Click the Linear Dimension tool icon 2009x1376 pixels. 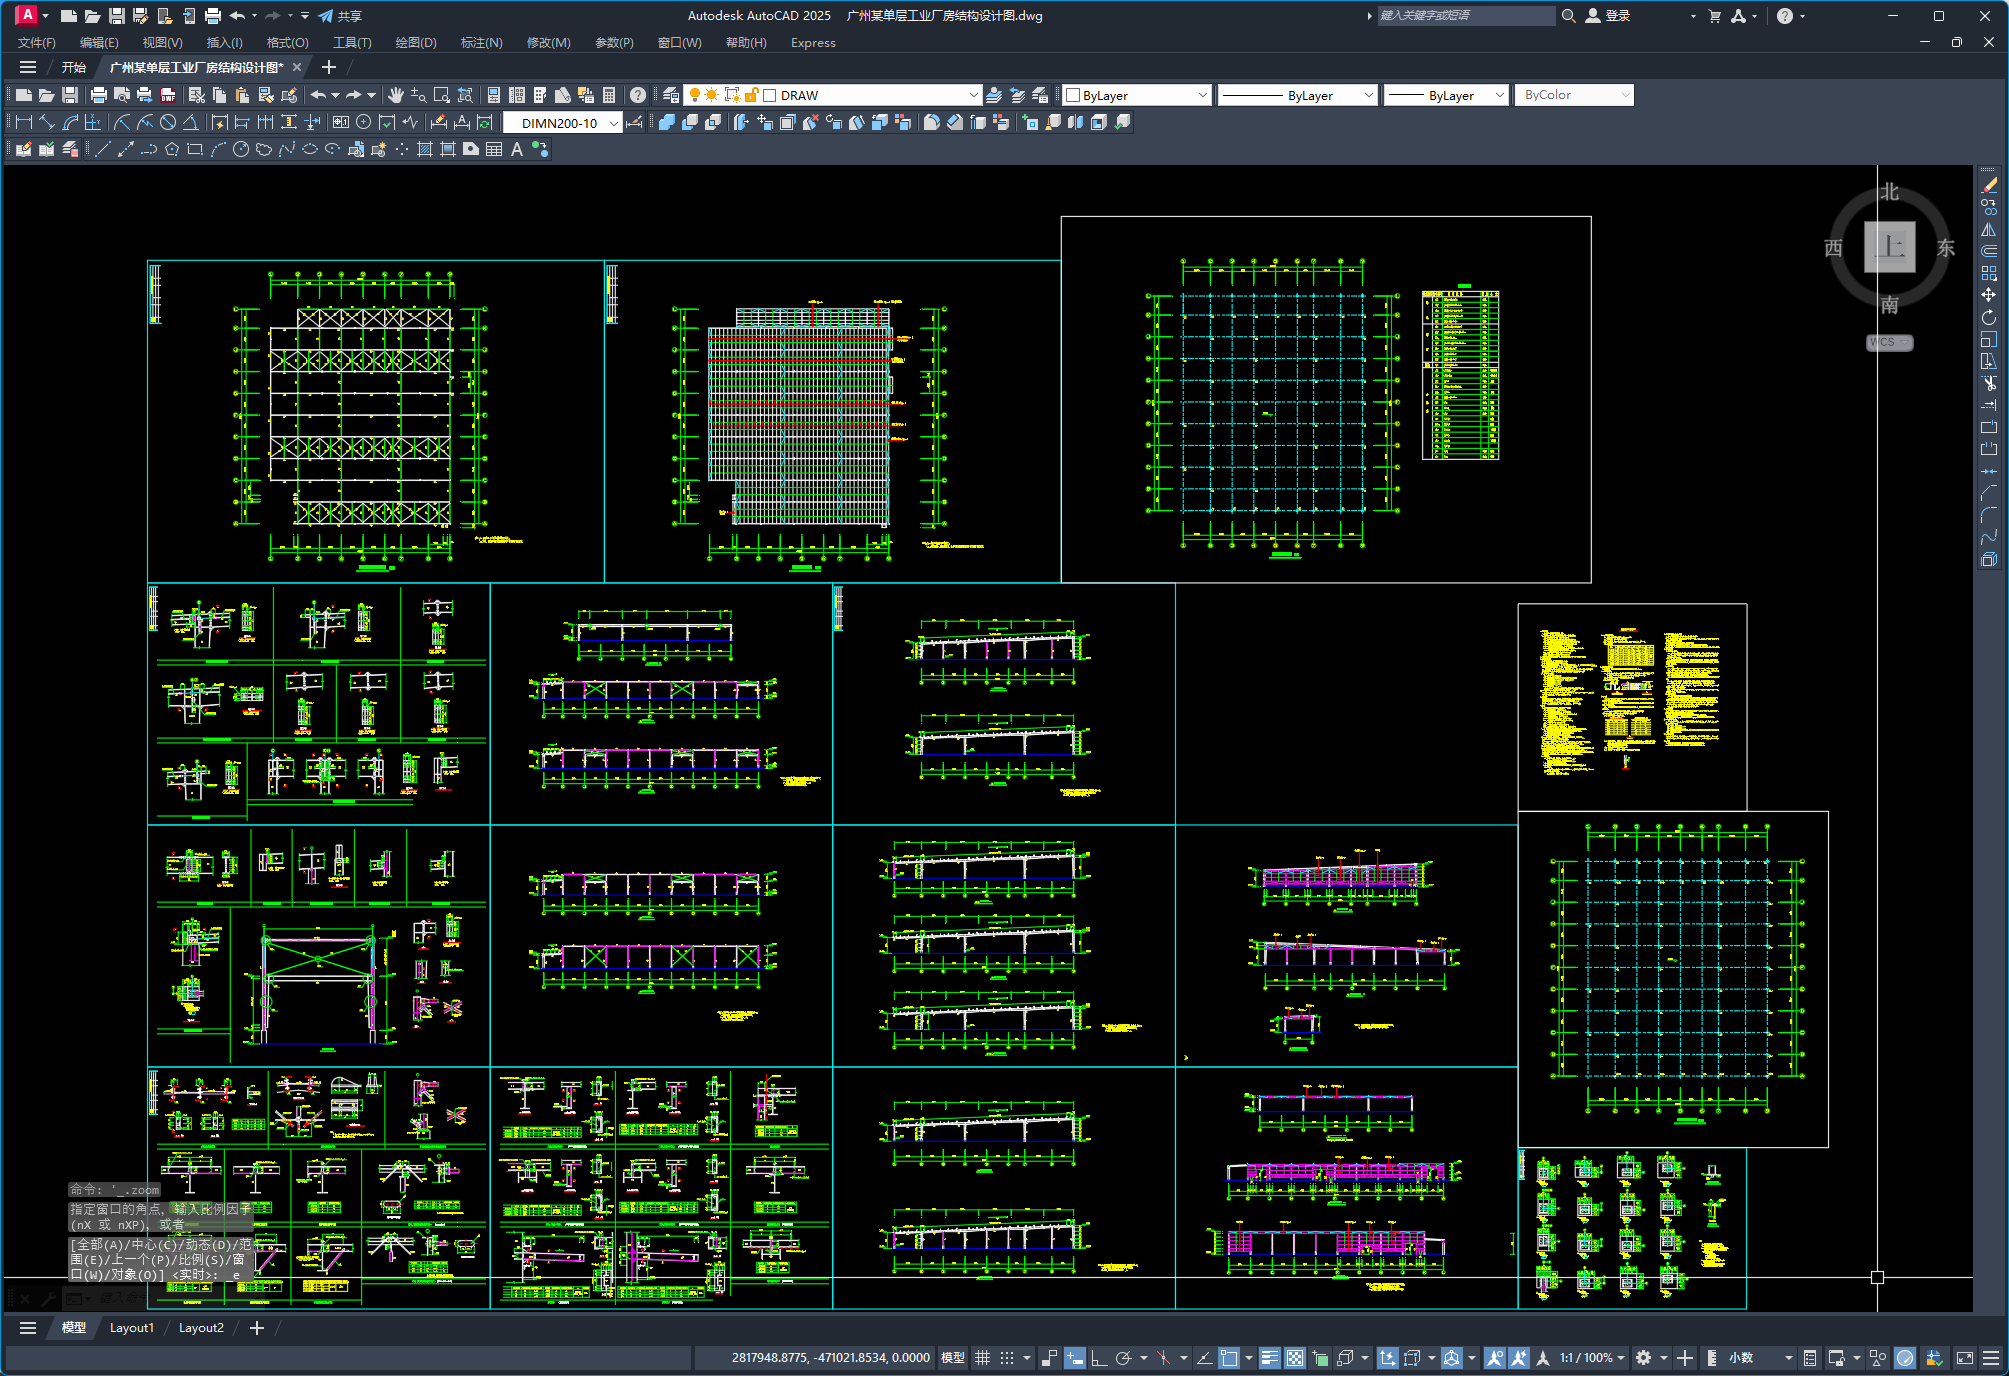tap(24, 122)
